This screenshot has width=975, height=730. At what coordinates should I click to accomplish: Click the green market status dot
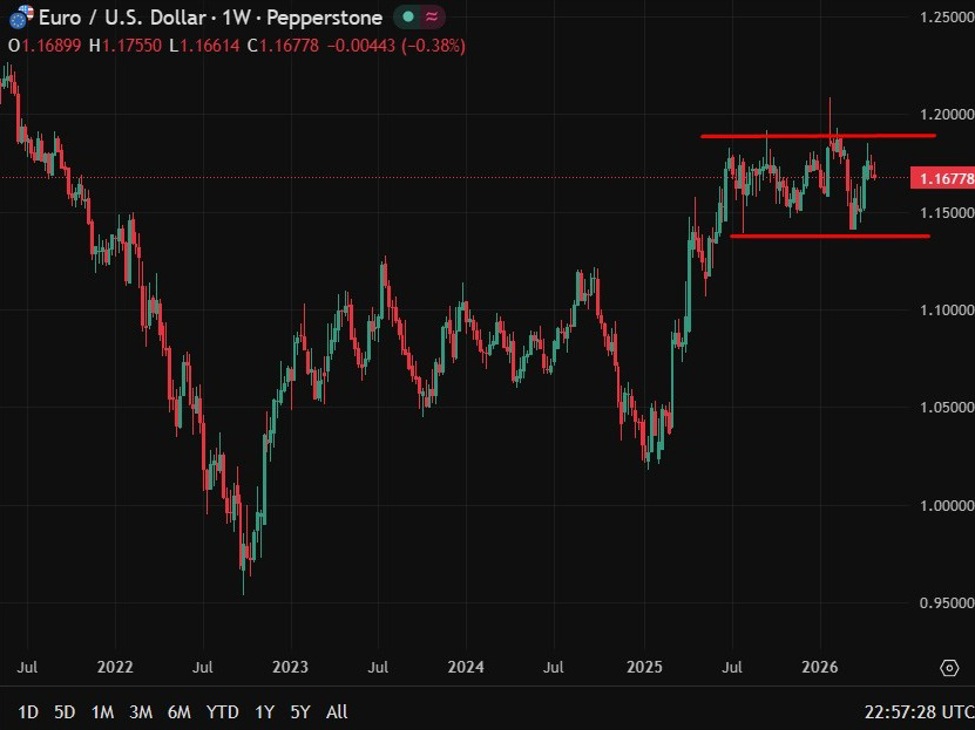coord(408,18)
